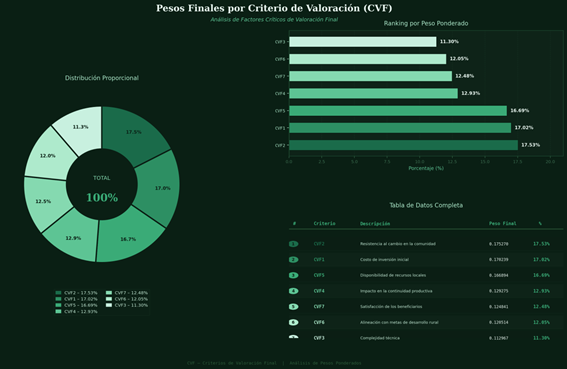
Task: Click the CVF4 legend color swatch
Action: click(58, 311)
